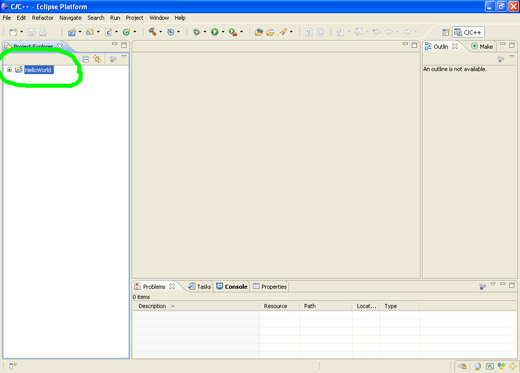
Task: Click the C/C++ perspective button
Action: point(468,32)
